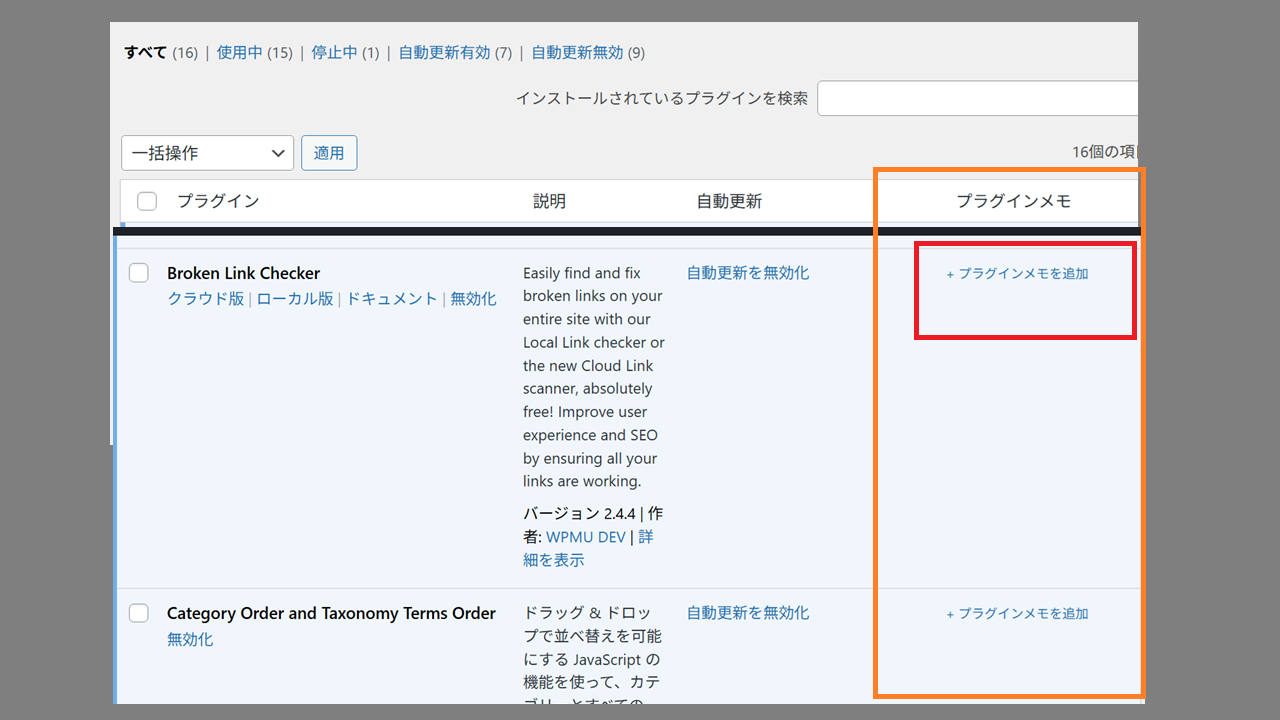Open ドキュメント link for Broken Link Checker
The width and height of the screenshot is (1280, 720).
pos(392,298)
